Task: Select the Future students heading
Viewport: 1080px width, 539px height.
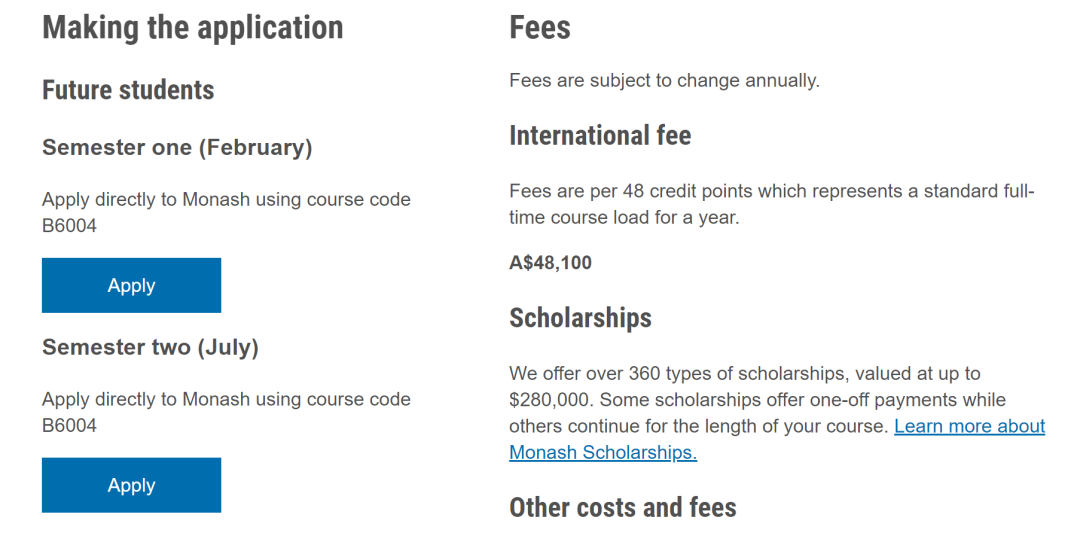Action: [128, 90]
